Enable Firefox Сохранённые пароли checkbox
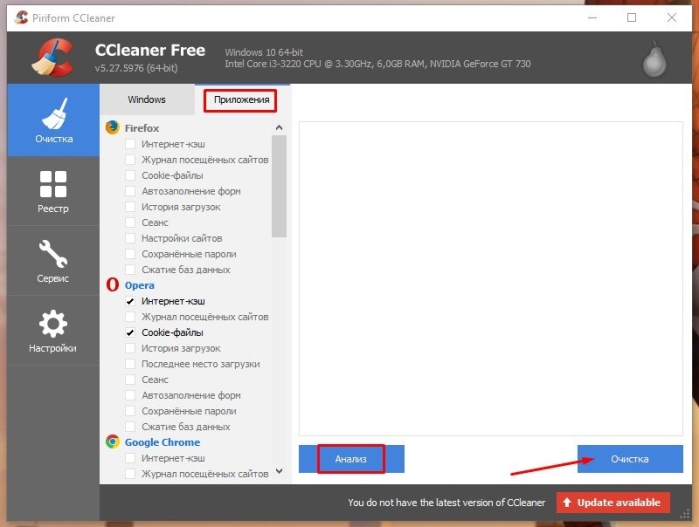Image resolution: width=699 pixels, height=527 pixels. (x=130, y=254)
